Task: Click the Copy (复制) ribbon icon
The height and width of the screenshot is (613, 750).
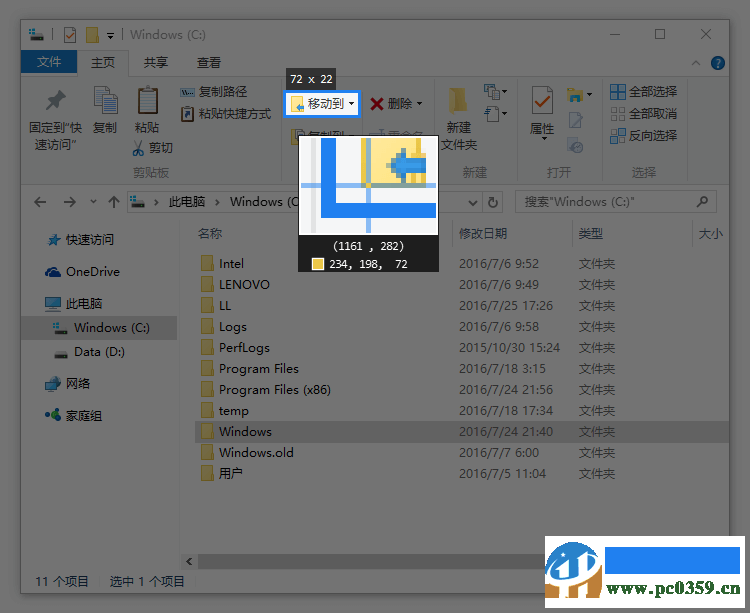Action: click(105, 100)
